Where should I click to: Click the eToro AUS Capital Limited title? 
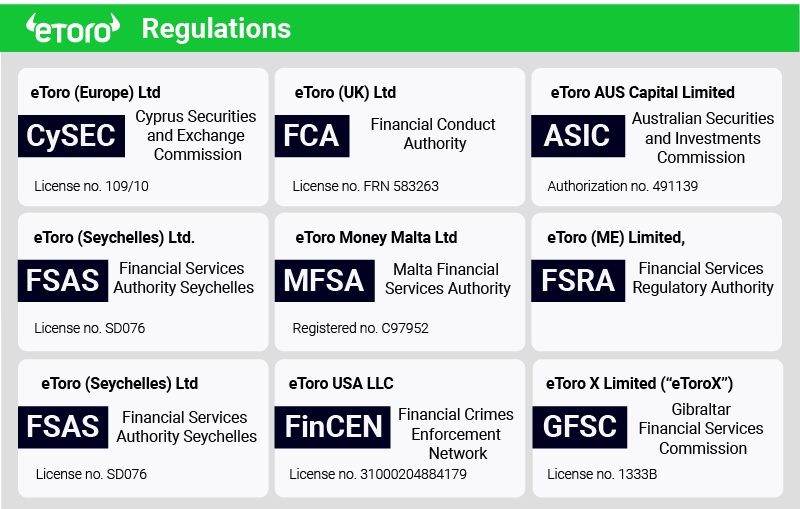pyautogui.click(x=642, y=92)
